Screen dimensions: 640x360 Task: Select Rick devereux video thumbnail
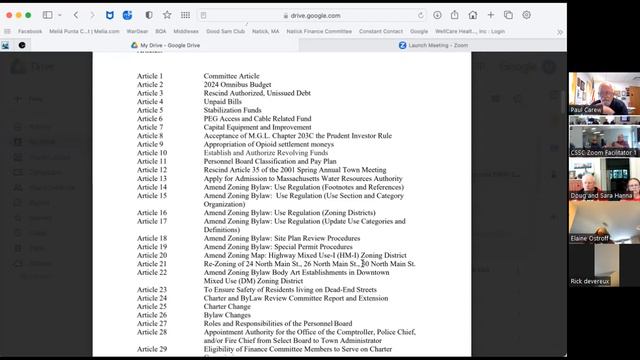click(604, 265)
